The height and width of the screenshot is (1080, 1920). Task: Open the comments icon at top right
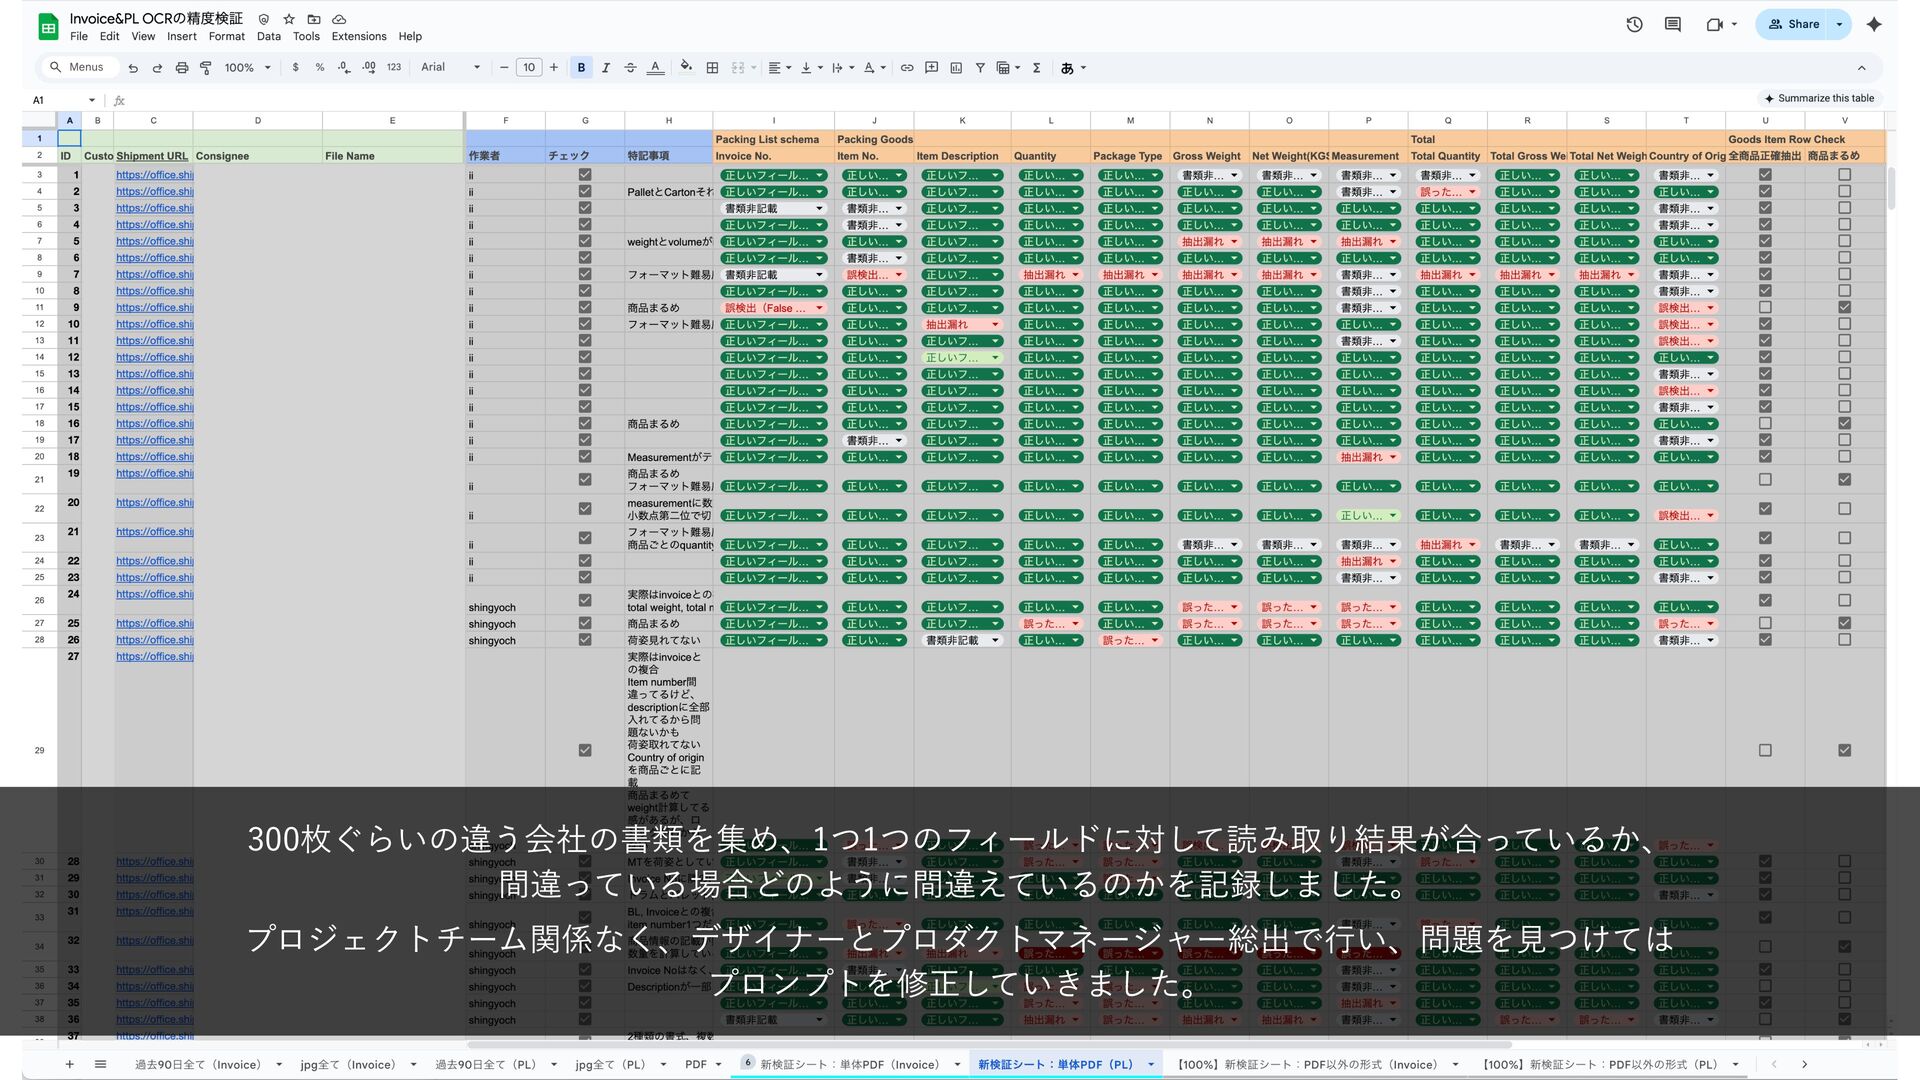(1672, 25)
